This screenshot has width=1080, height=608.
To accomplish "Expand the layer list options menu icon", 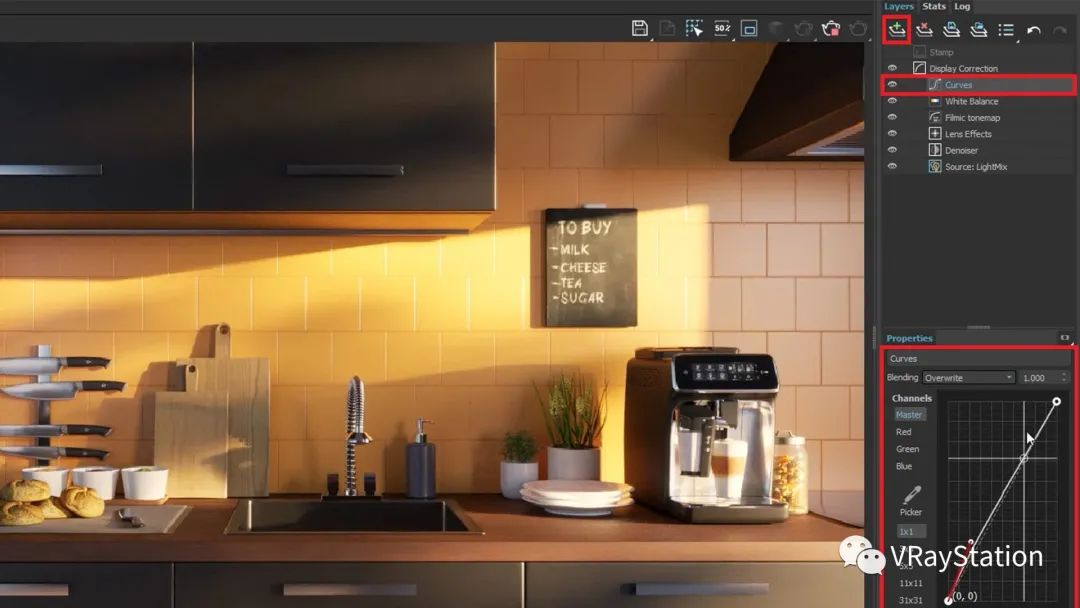I will [x=1007, y=30].
